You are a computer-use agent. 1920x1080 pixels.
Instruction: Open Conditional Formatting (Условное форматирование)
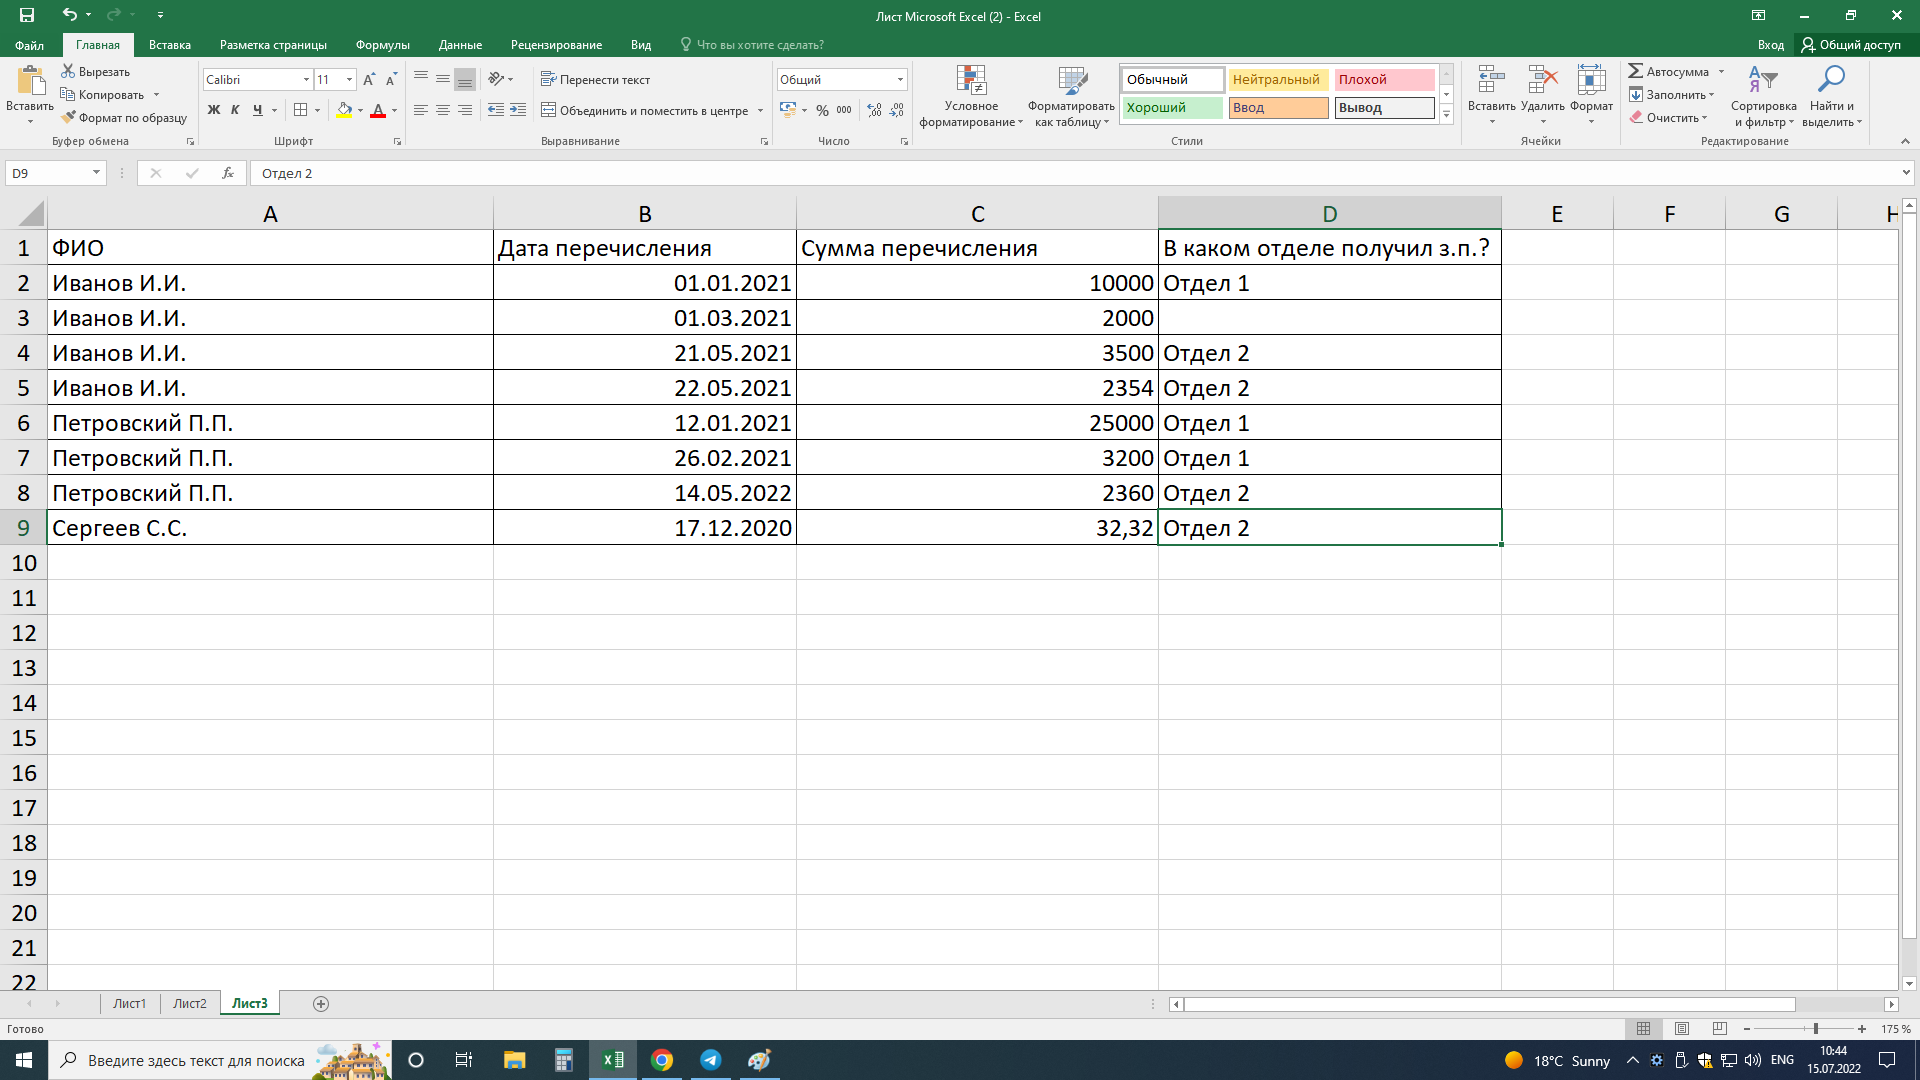click(971, 96)
